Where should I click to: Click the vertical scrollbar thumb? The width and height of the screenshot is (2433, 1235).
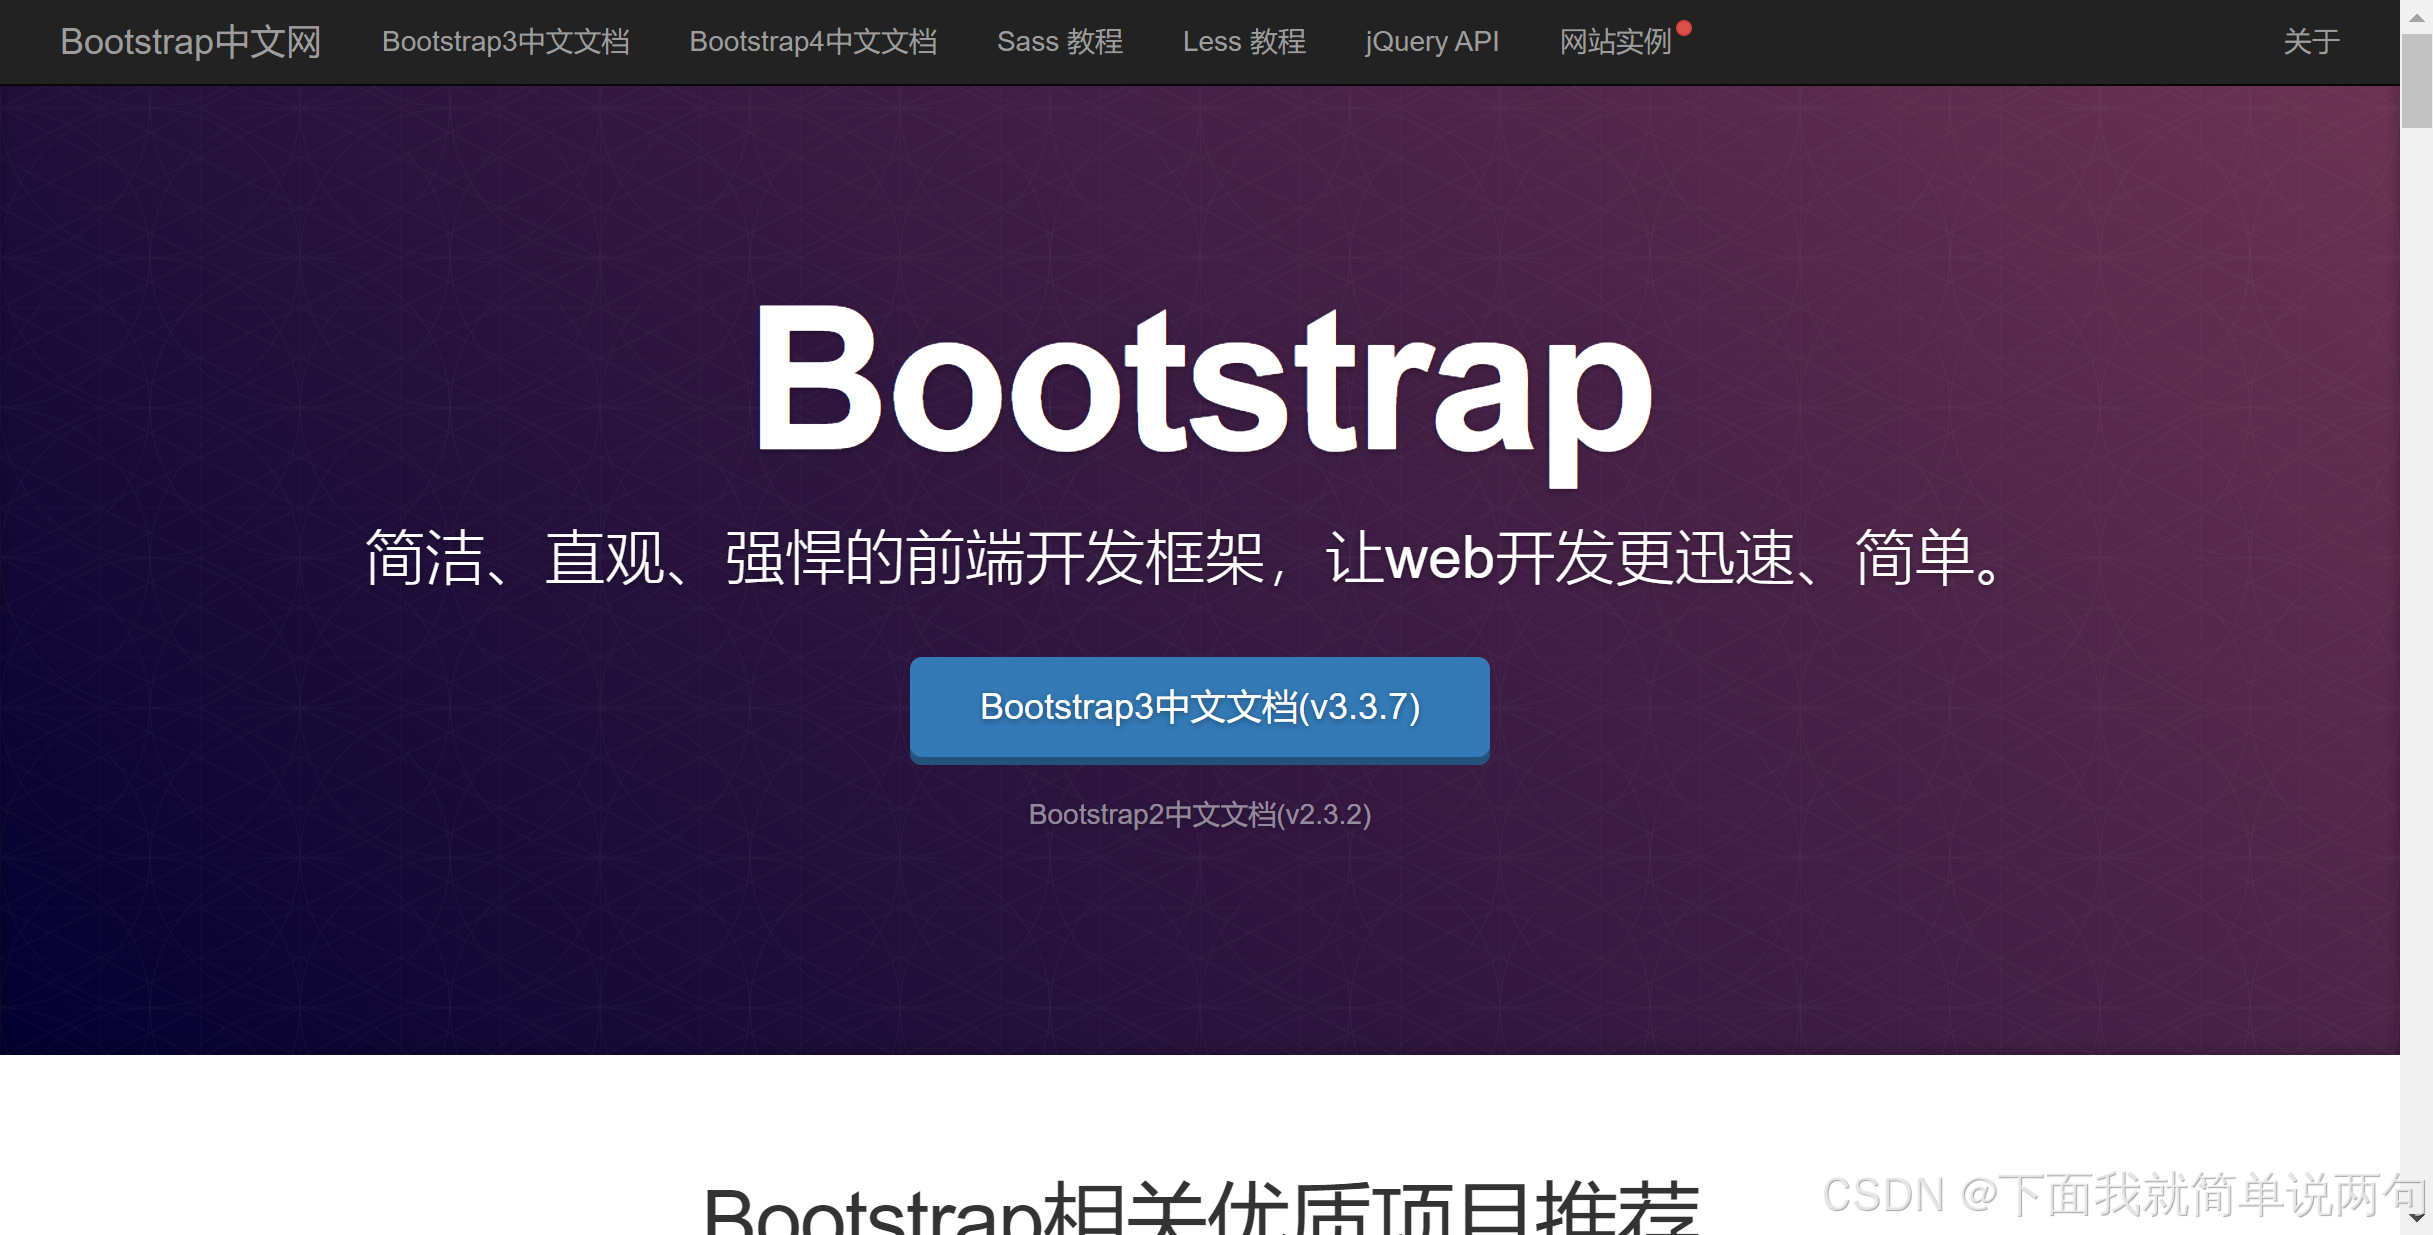click(2417, 80)
